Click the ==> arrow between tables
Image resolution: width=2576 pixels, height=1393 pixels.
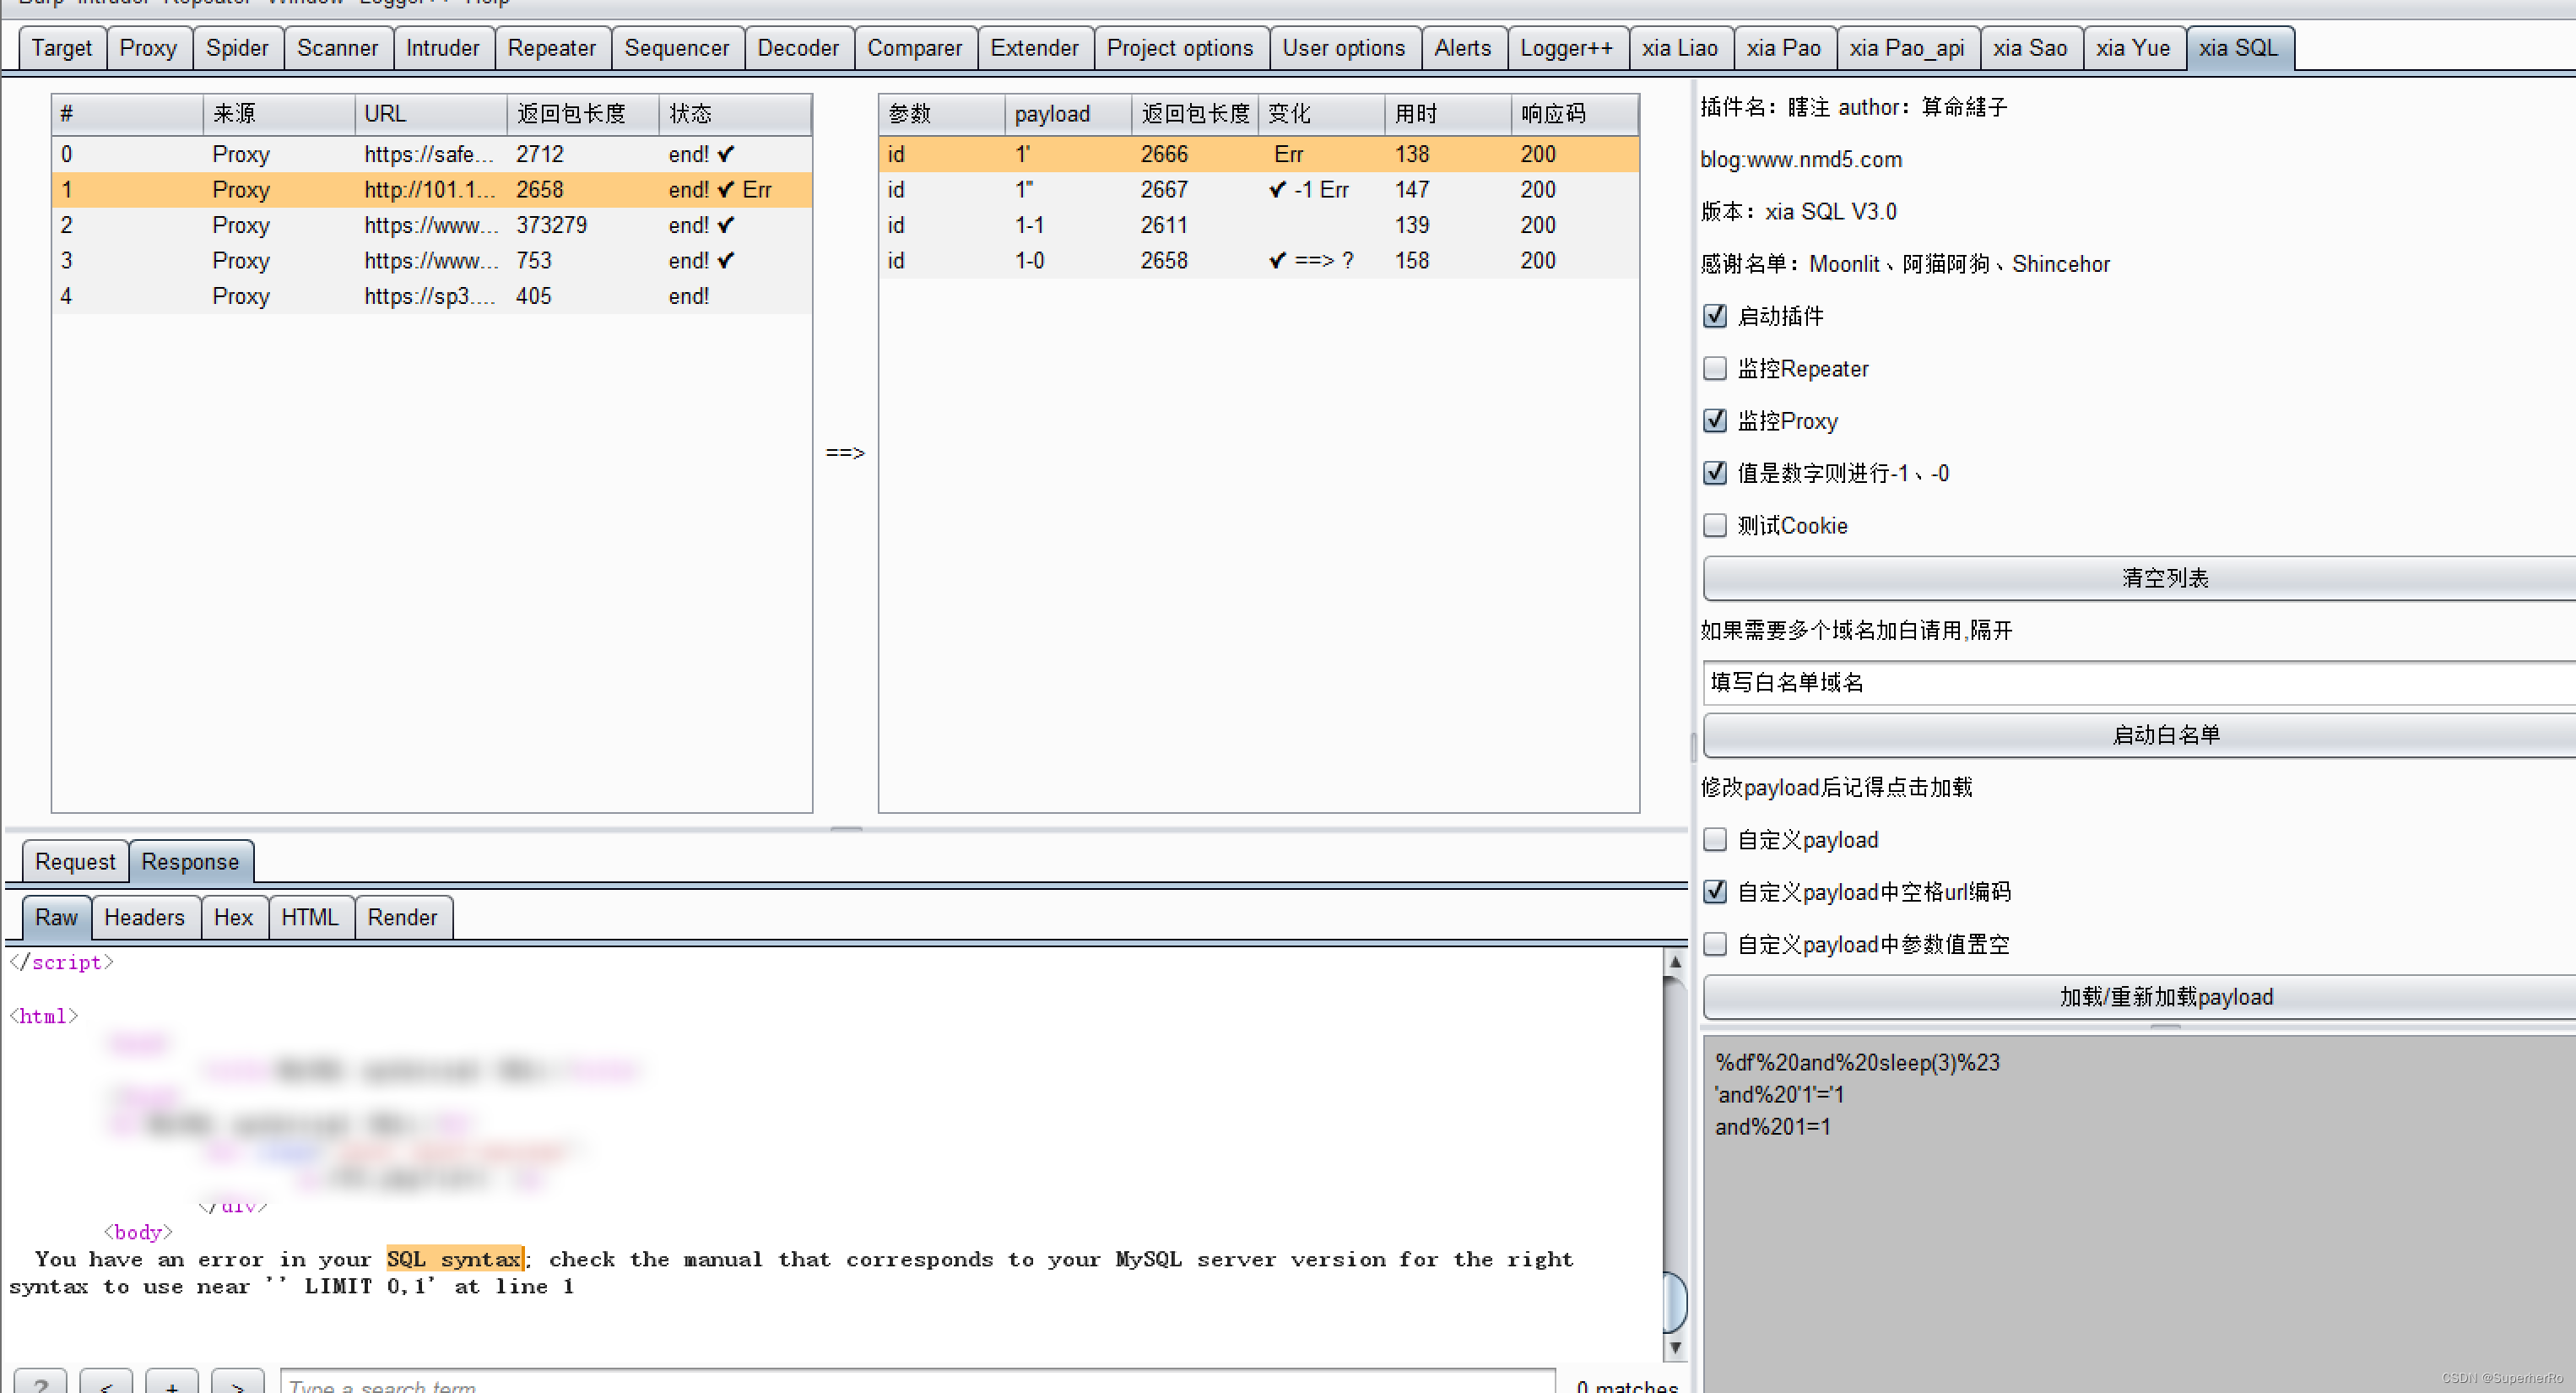(x=845, y=453)
